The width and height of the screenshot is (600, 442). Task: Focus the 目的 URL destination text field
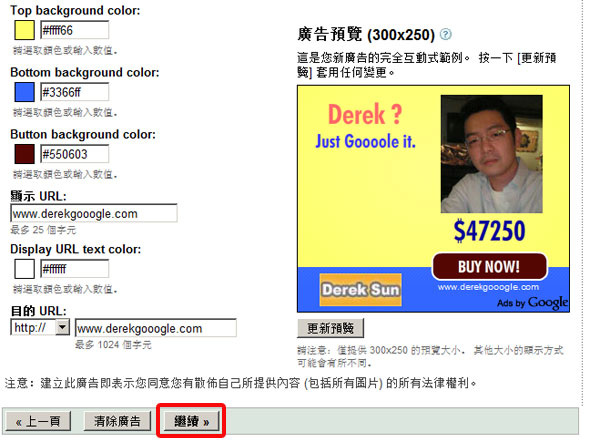pos(156,328)
